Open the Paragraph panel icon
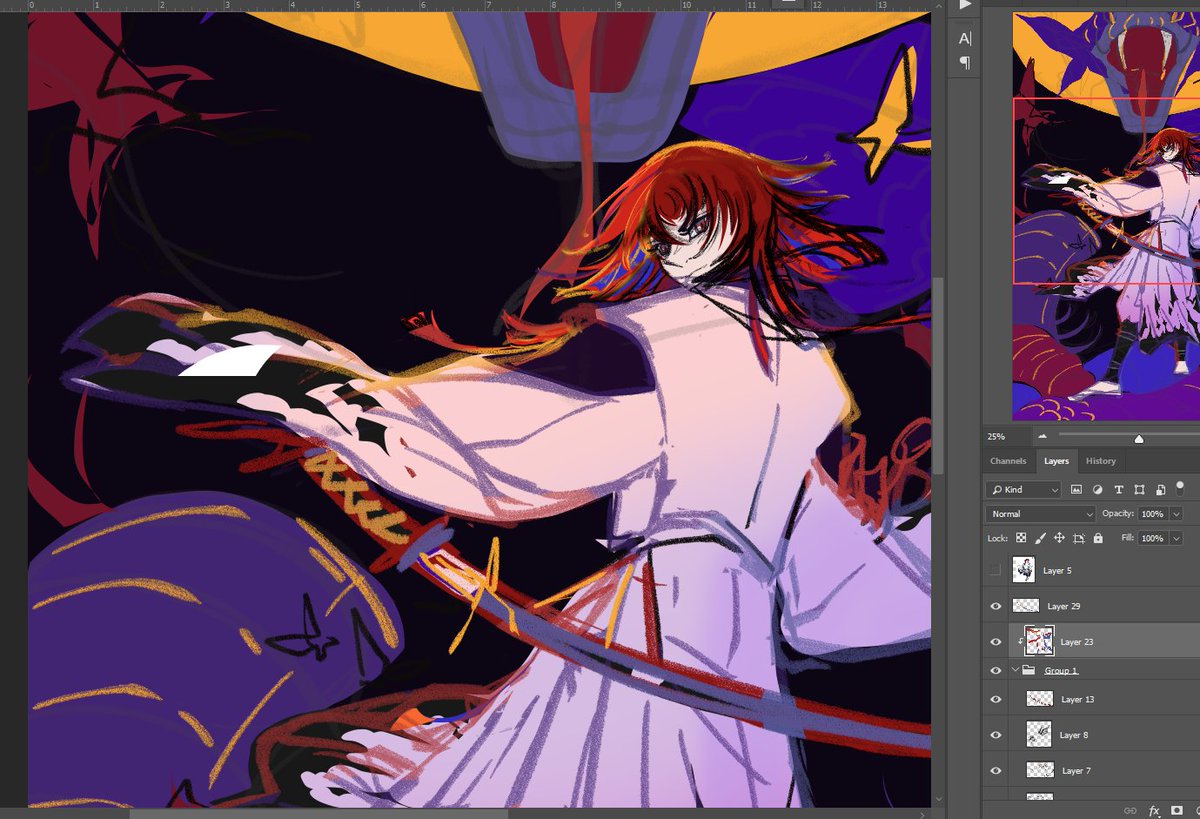The height and width of the screenshot is (819, 1200). pyautogui.click(x=965, y=63)
